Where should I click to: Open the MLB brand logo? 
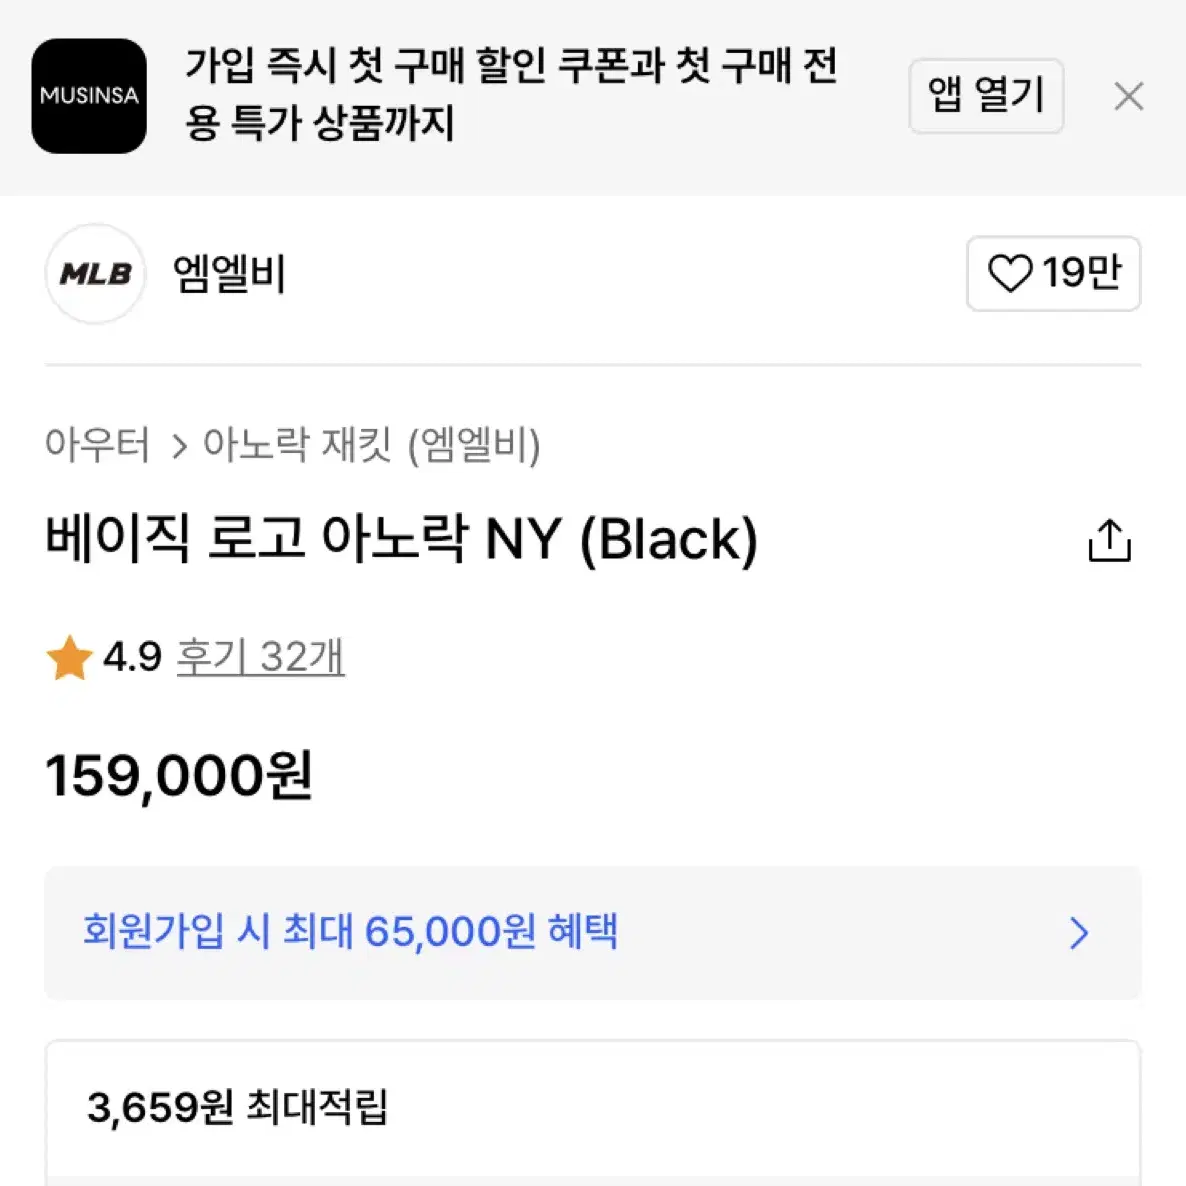(x=95, y=274)
